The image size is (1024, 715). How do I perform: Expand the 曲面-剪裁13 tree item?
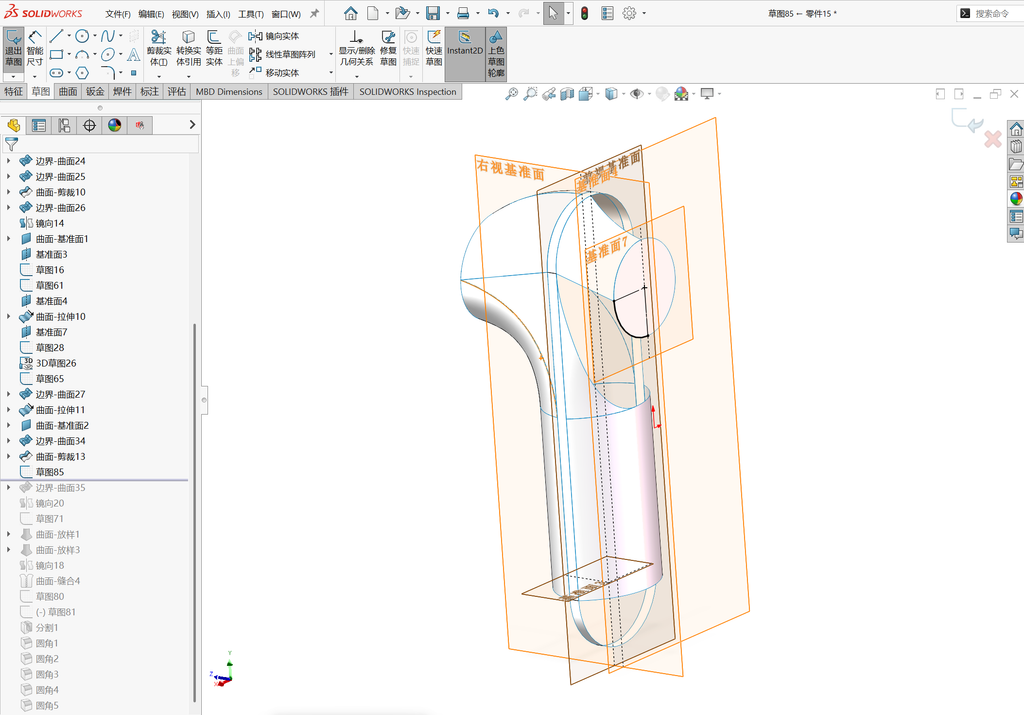(8, 456)
